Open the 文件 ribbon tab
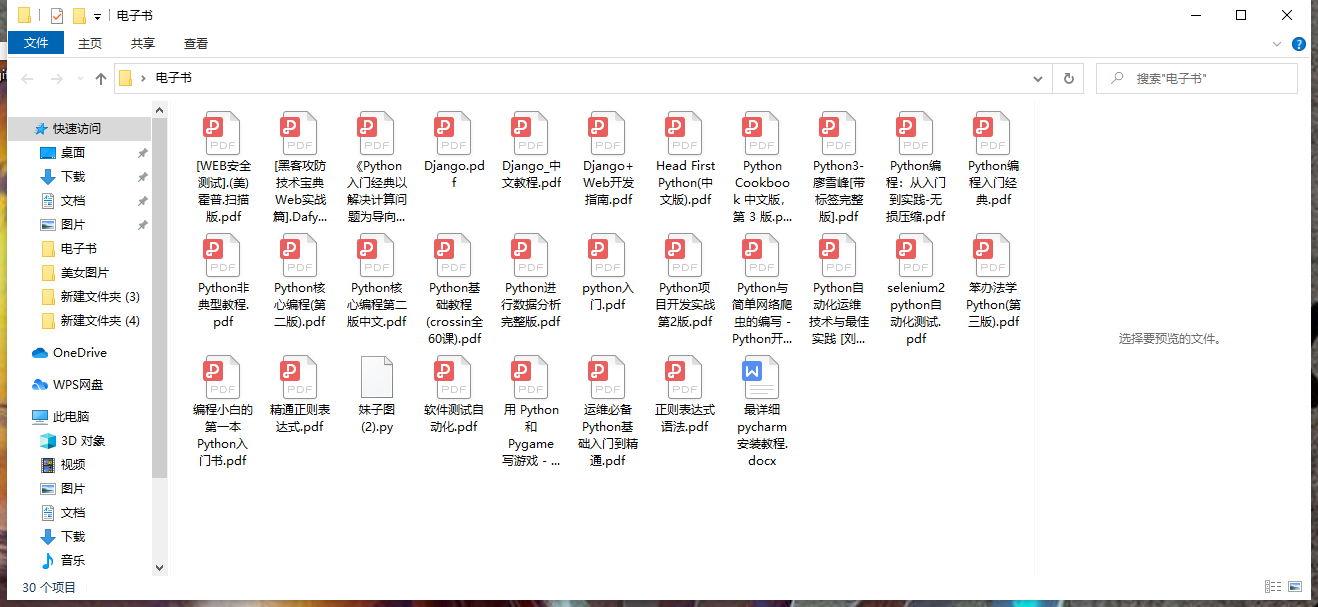The height and width of the screenshot is (607, 1318). pos(36,43)
